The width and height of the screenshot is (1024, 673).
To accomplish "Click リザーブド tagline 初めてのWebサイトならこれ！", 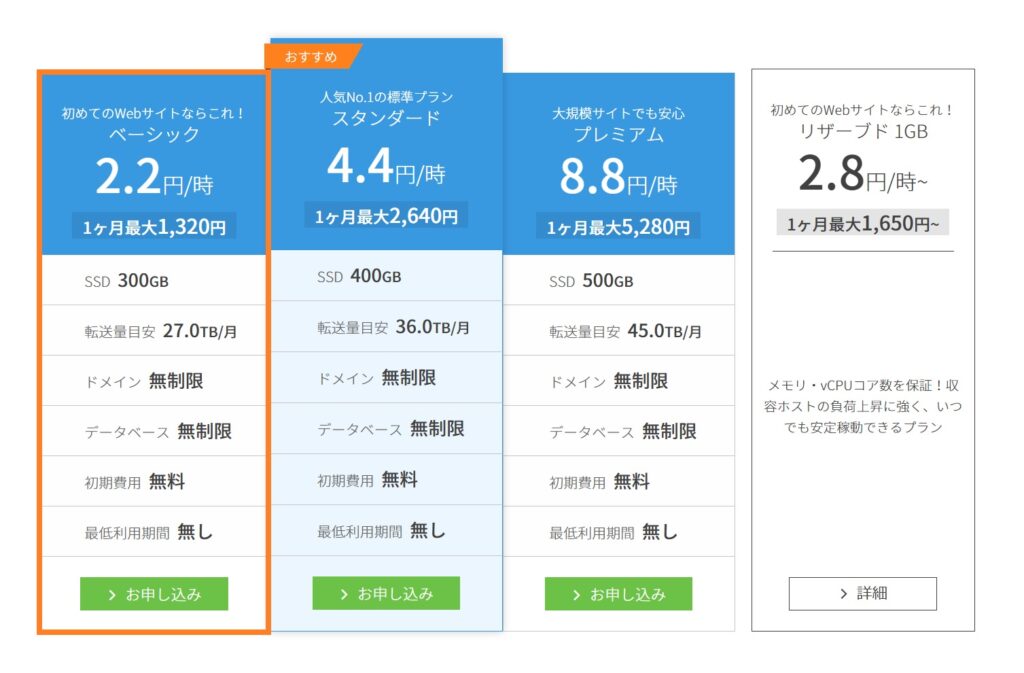I will [863, 110].
